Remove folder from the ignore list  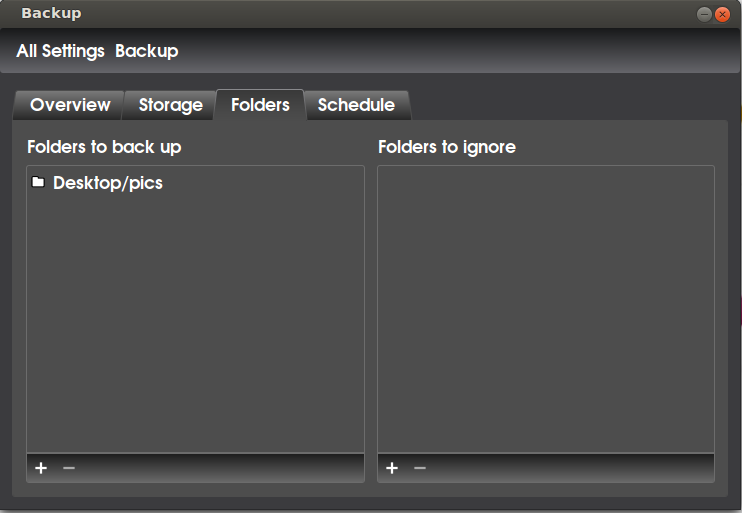[420, 468]
